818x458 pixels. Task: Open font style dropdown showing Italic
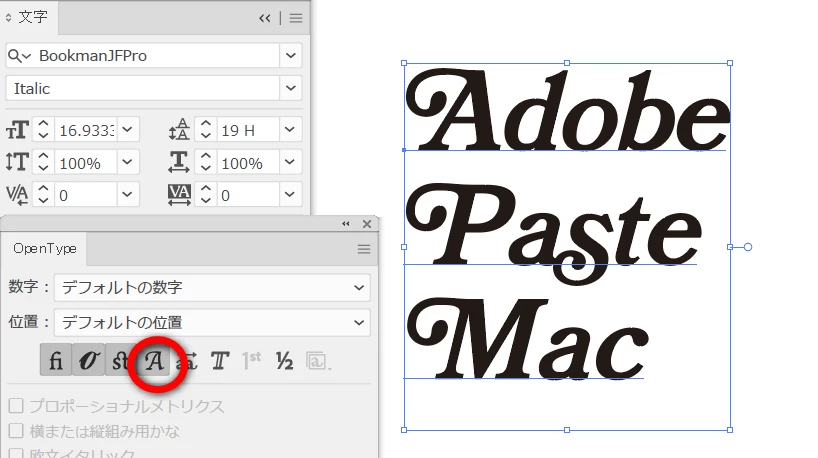tap(291, 88)
